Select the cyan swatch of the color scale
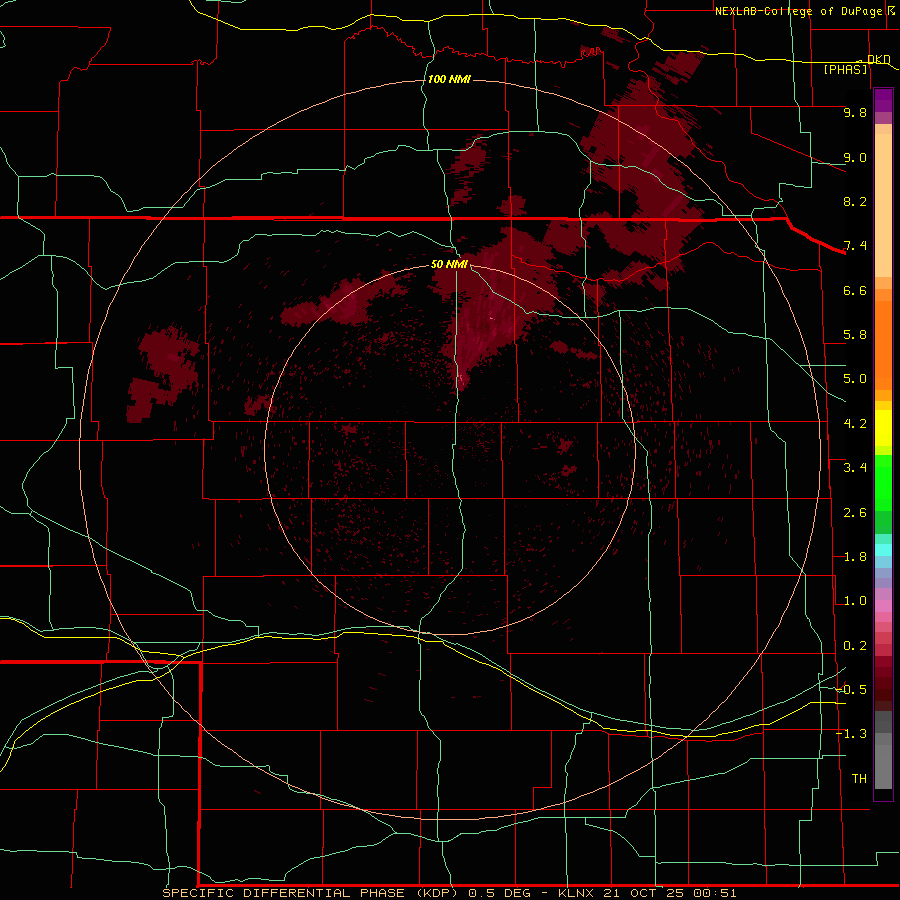Image resolution: width=900 pixels, height=900 pixels. pyautogui.click(x=883, y=550)
